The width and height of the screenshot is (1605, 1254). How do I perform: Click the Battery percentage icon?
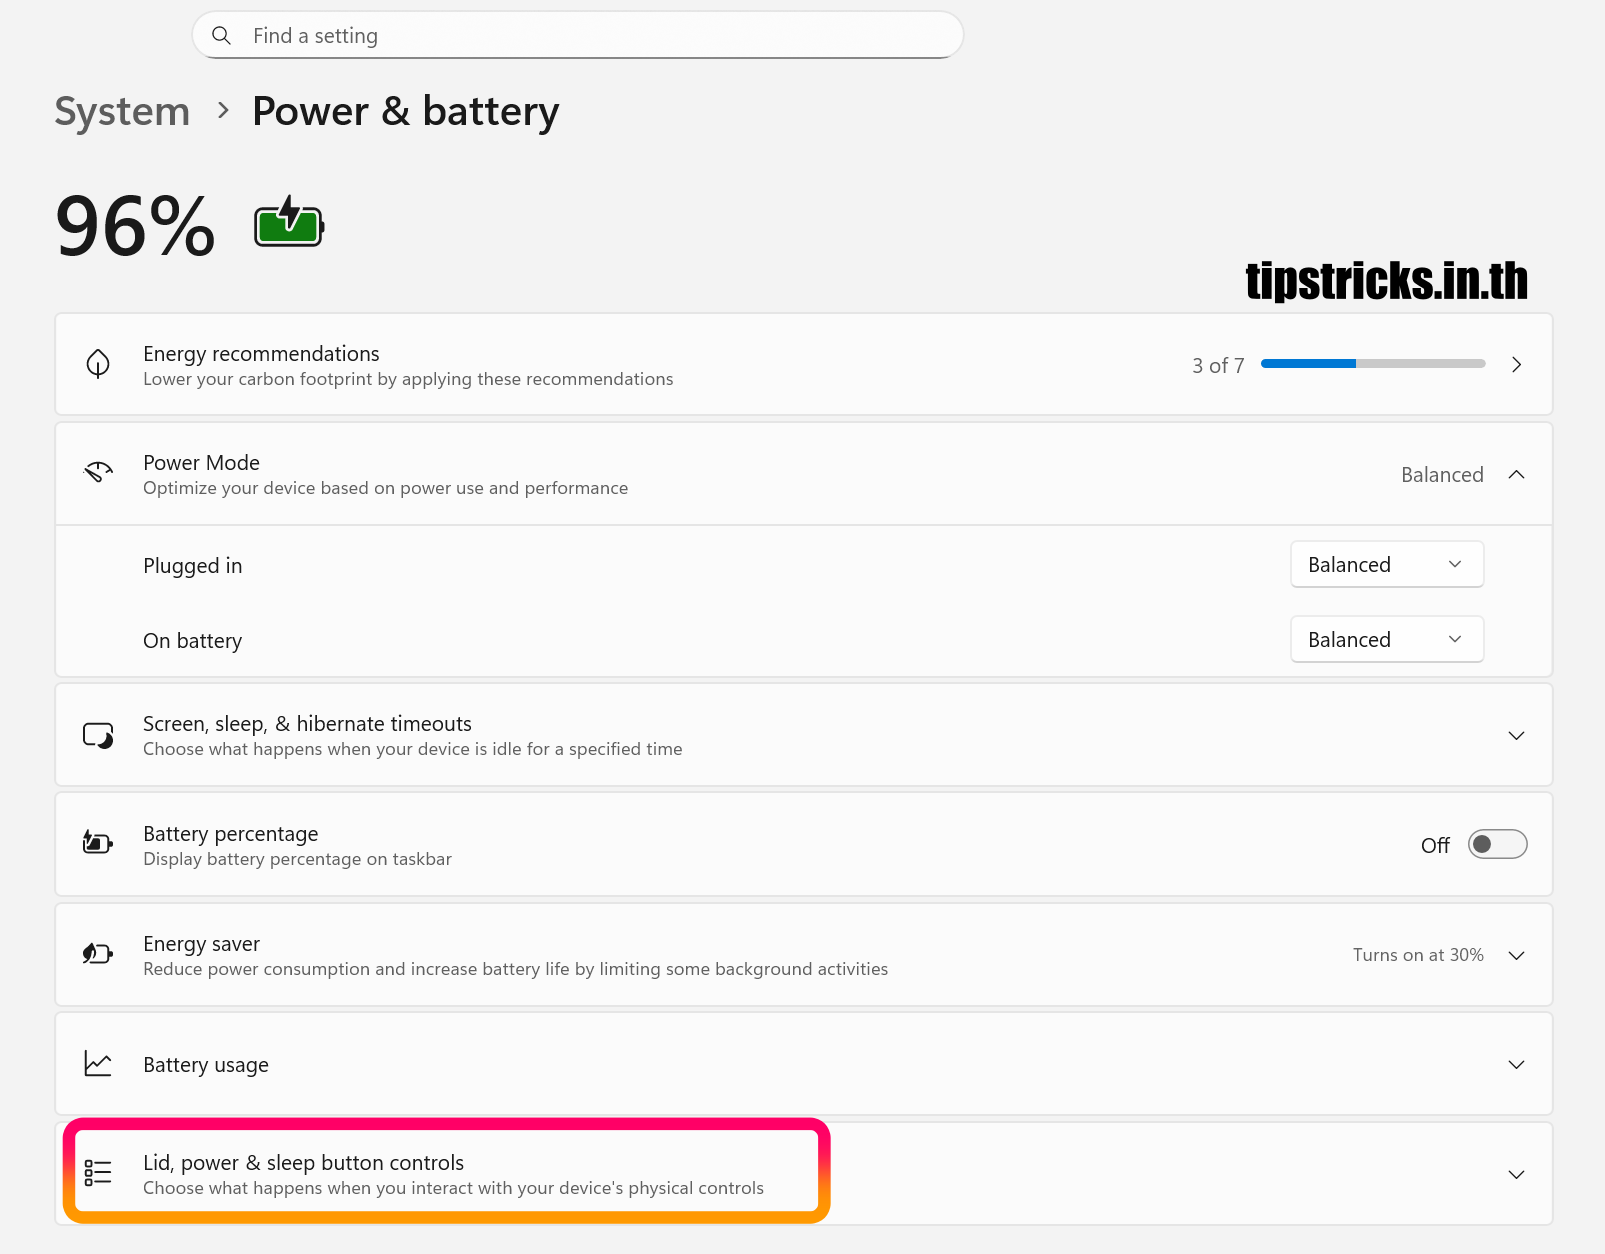98,843
